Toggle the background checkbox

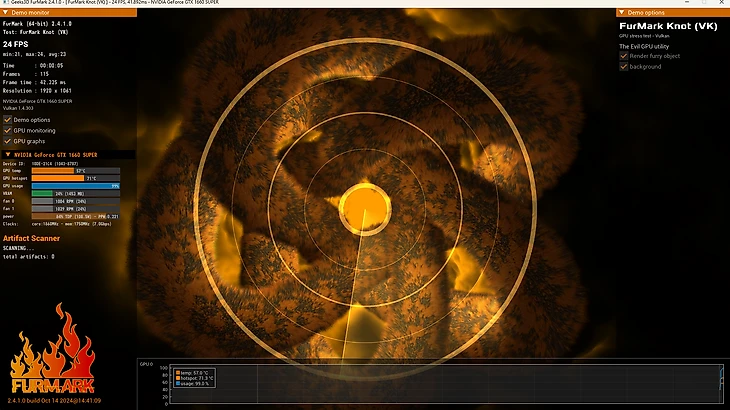coord(624,67)
